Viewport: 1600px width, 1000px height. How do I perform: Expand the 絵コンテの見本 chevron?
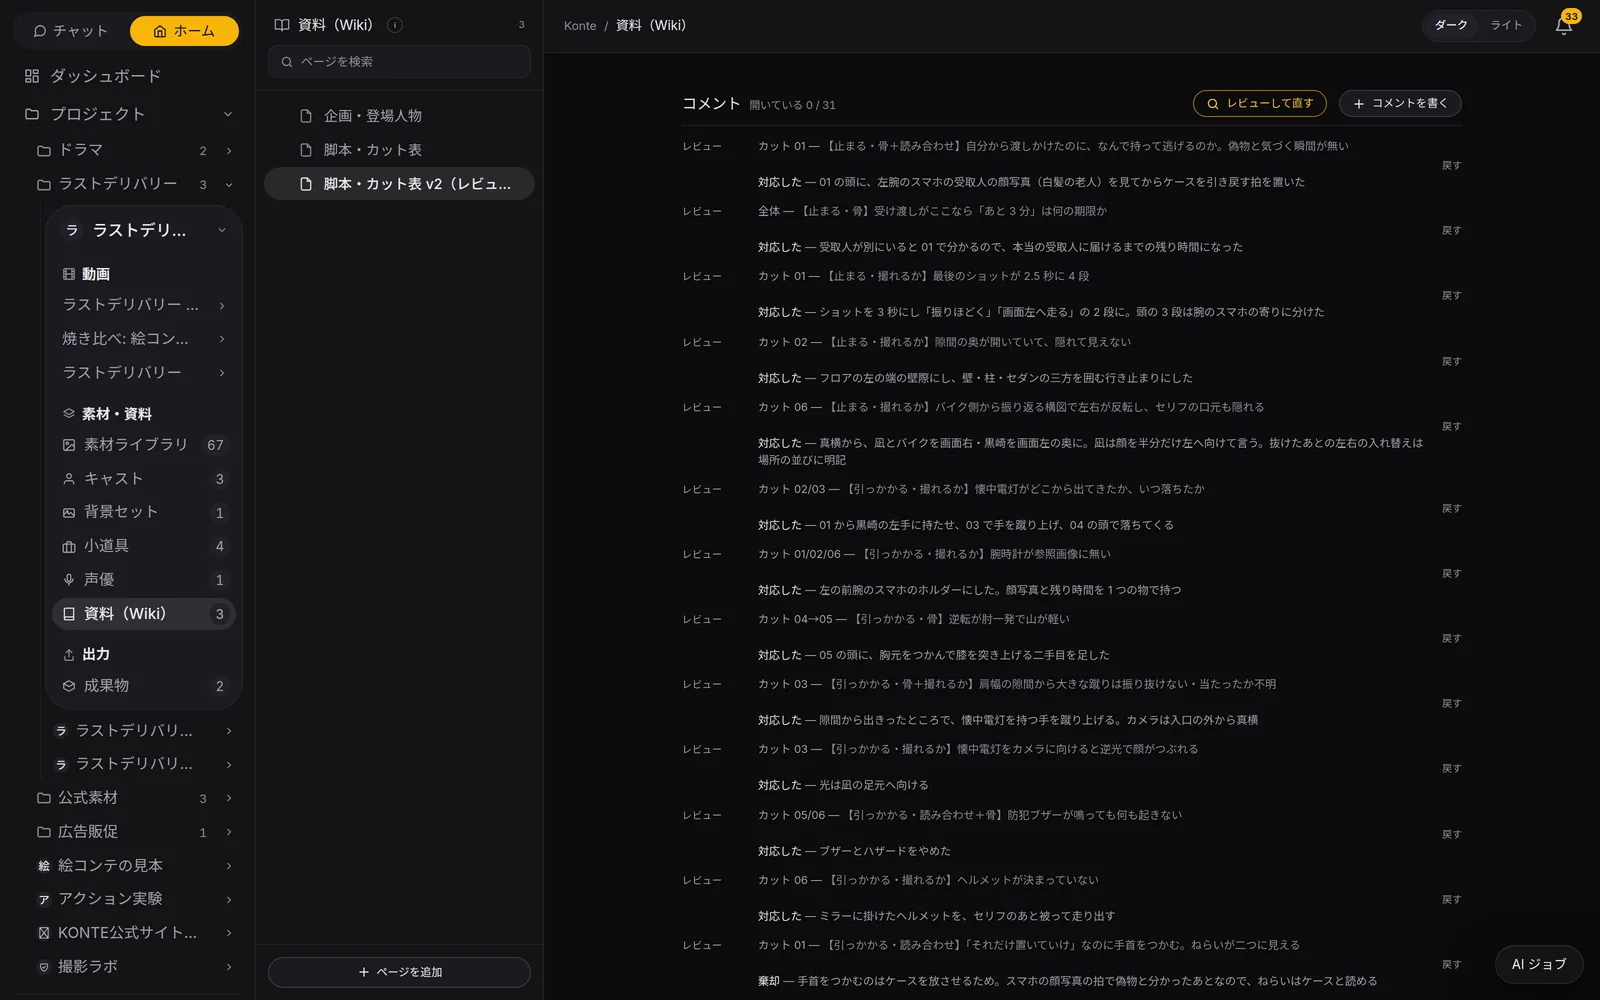tap(229, 866)
